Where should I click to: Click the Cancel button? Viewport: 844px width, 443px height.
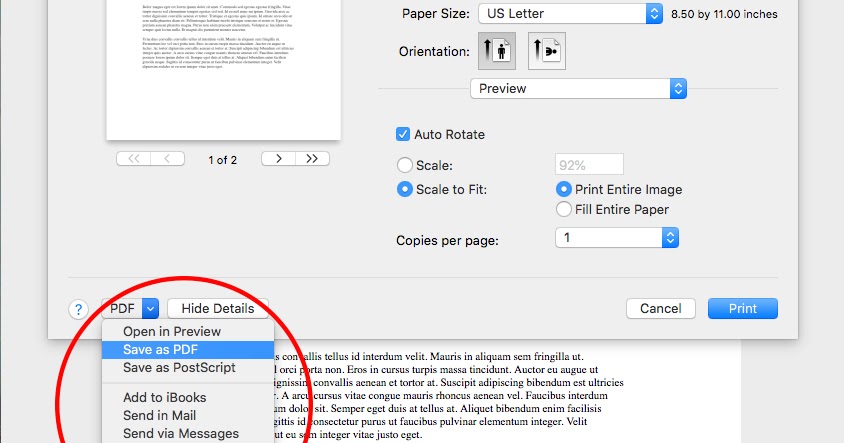(660, 308)
